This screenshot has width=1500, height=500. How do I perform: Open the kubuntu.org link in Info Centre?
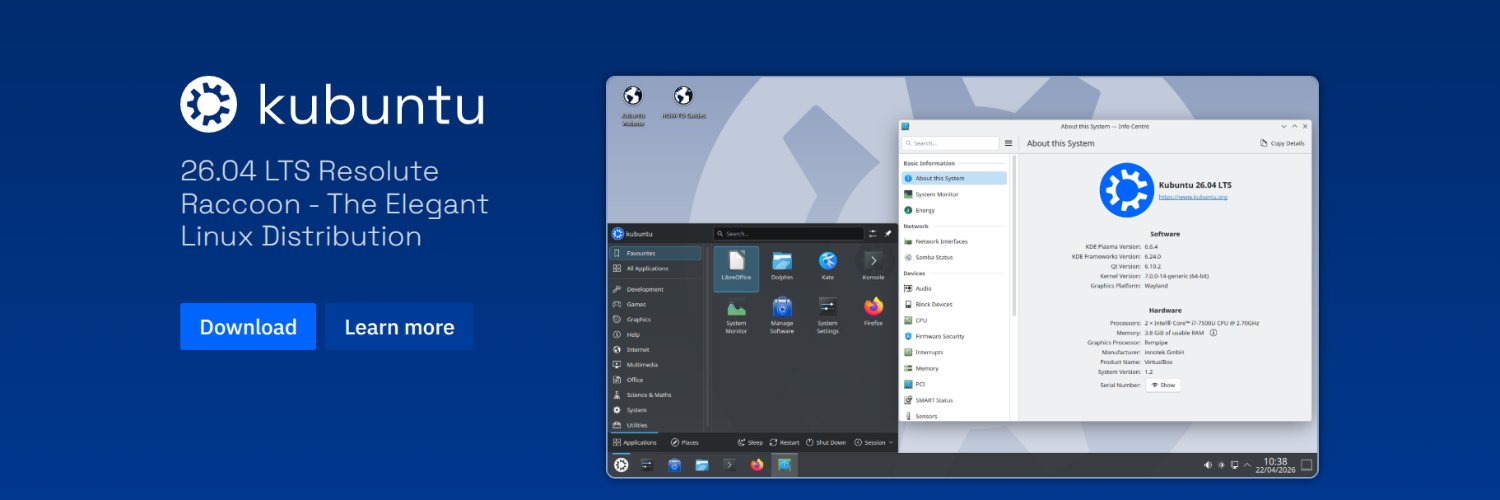click(1193, 197)
